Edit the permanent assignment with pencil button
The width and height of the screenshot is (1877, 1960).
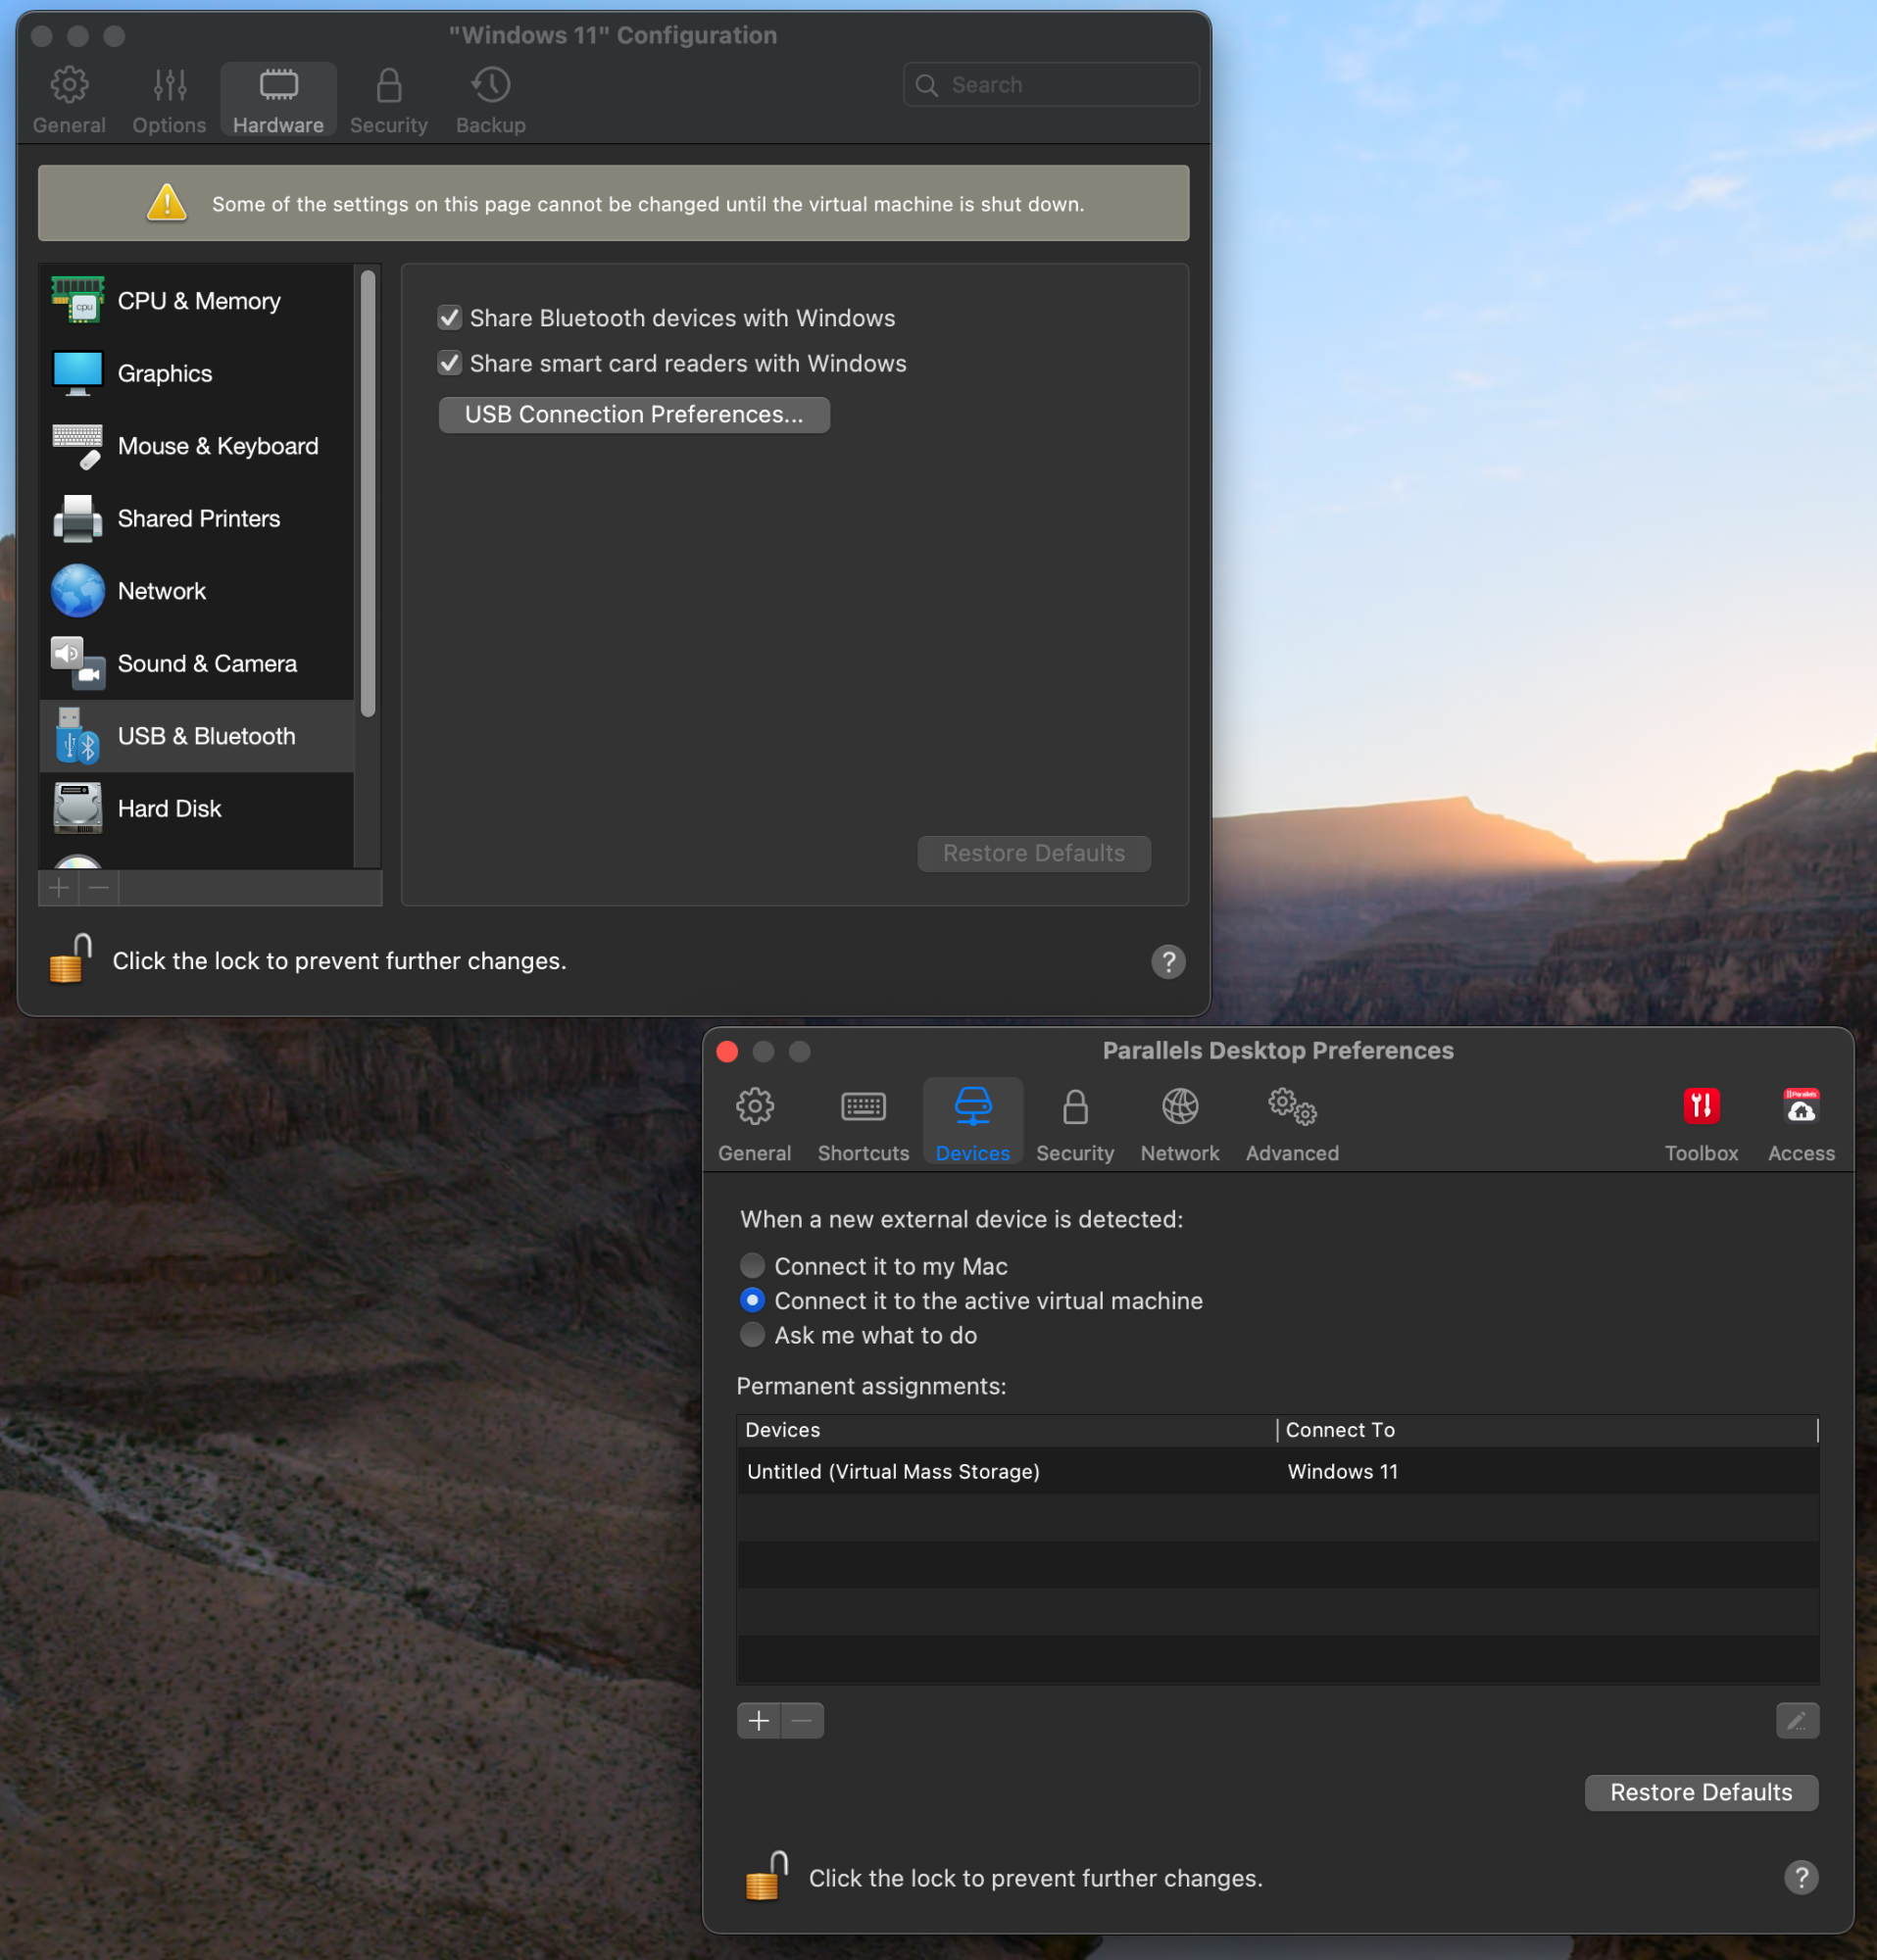1797,1720
